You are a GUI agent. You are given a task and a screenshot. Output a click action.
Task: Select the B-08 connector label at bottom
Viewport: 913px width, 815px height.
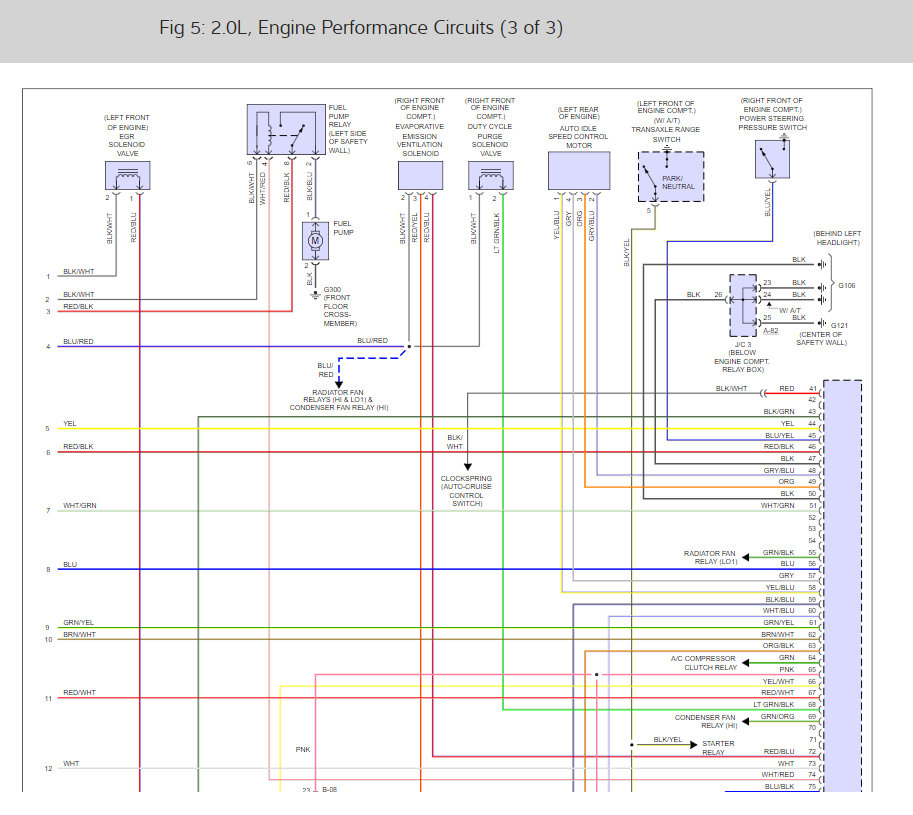click(329, 789)
